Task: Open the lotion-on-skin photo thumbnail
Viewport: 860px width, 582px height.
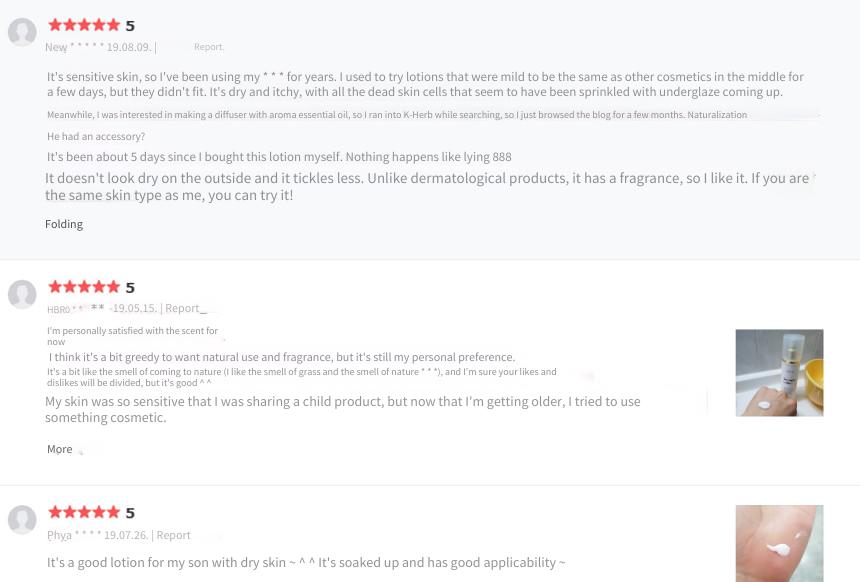Action: [x=779, y=544]
